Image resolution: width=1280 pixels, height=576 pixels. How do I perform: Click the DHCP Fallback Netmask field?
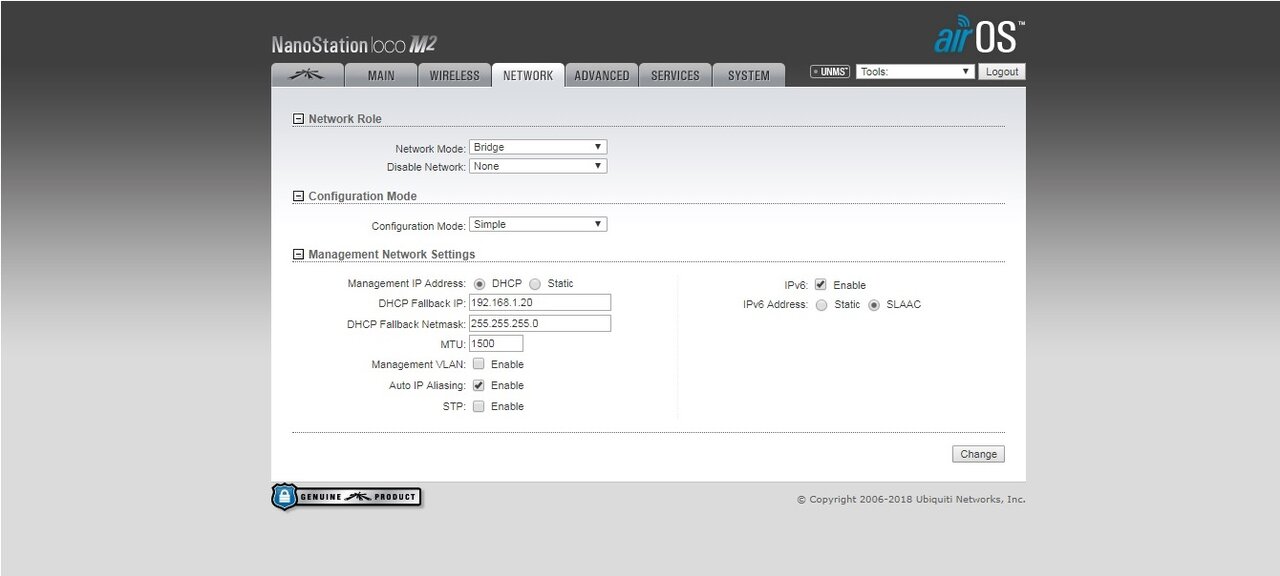pyautogui.click(x=540, y=323)
